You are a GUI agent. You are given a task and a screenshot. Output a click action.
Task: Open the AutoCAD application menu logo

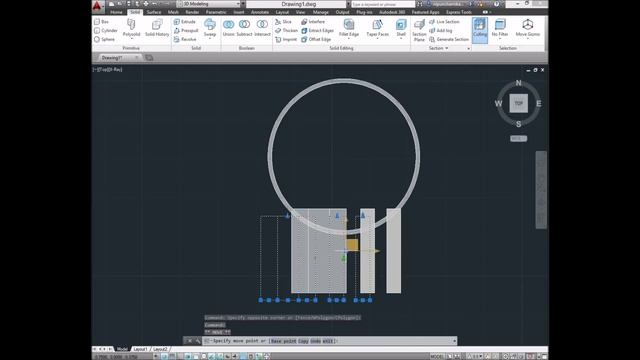coord(97,6)
